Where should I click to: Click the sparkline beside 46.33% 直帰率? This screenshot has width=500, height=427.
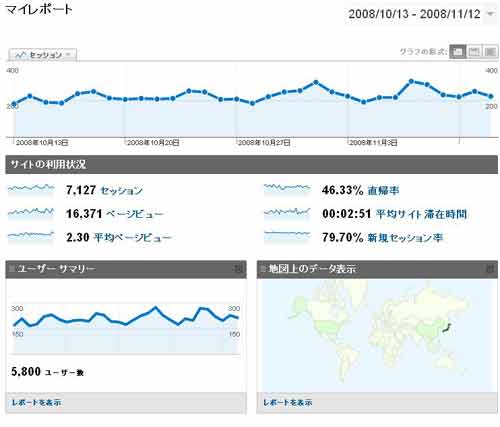287,189
